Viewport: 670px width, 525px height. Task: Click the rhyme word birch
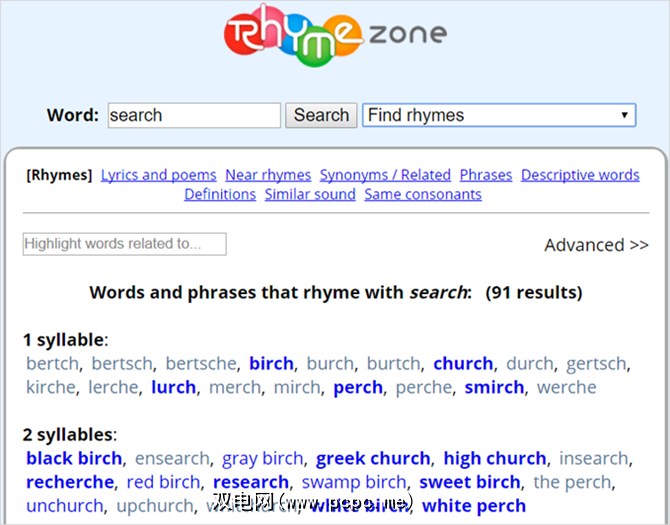pyautogui.click(x=271, y=363)
